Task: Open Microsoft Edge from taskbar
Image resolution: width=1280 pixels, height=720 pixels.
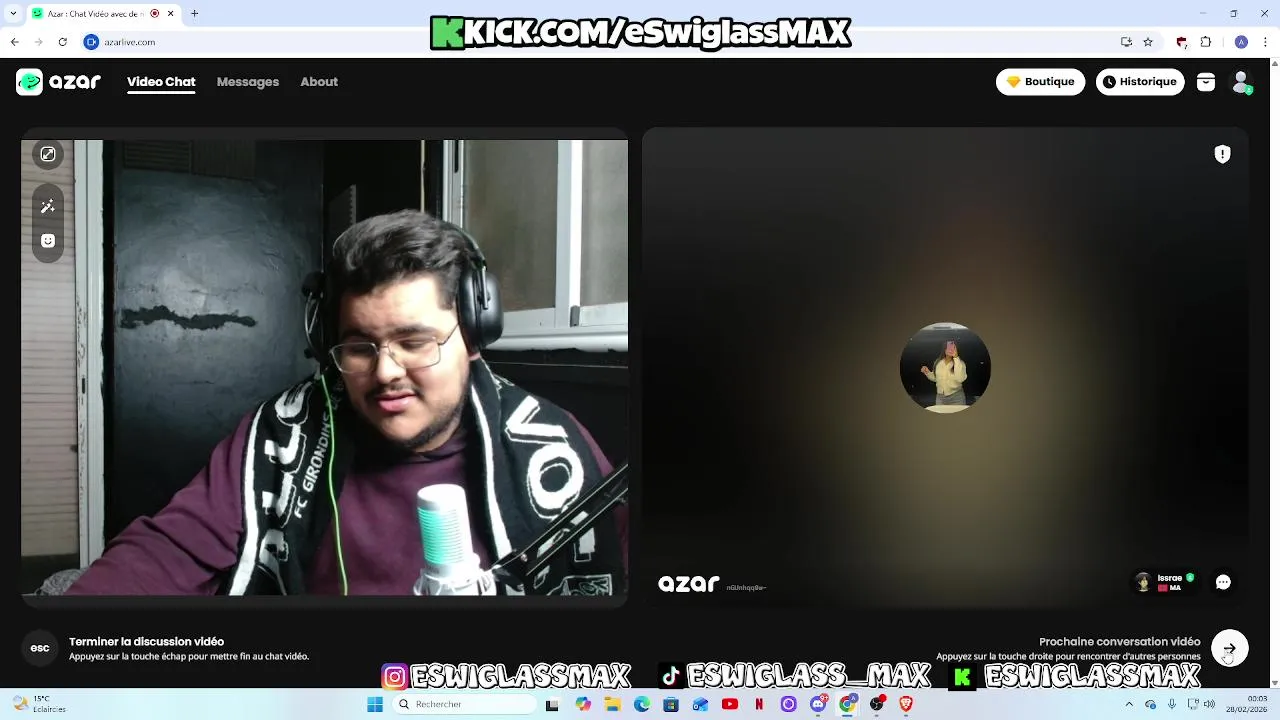Action: click(x=641, y=704)
